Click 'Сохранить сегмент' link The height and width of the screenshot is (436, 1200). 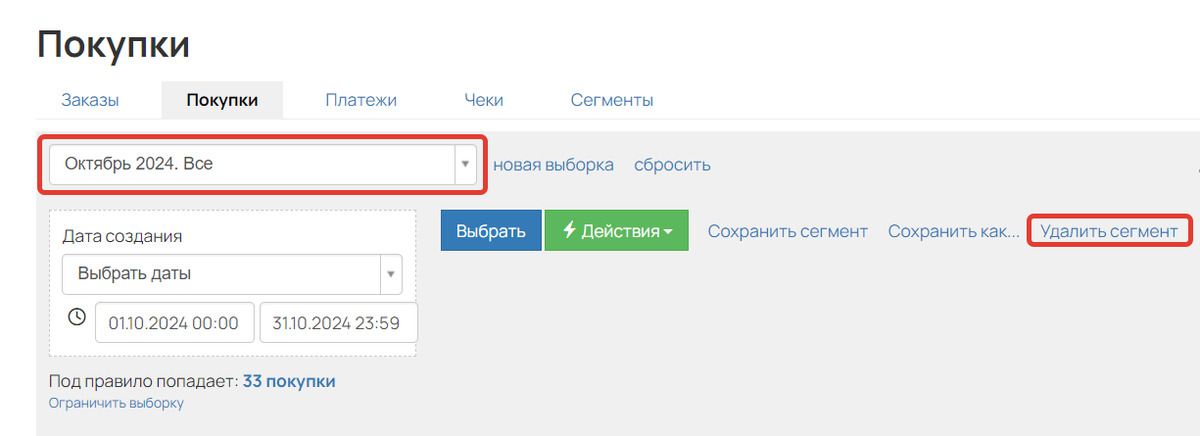coord(788,231)
